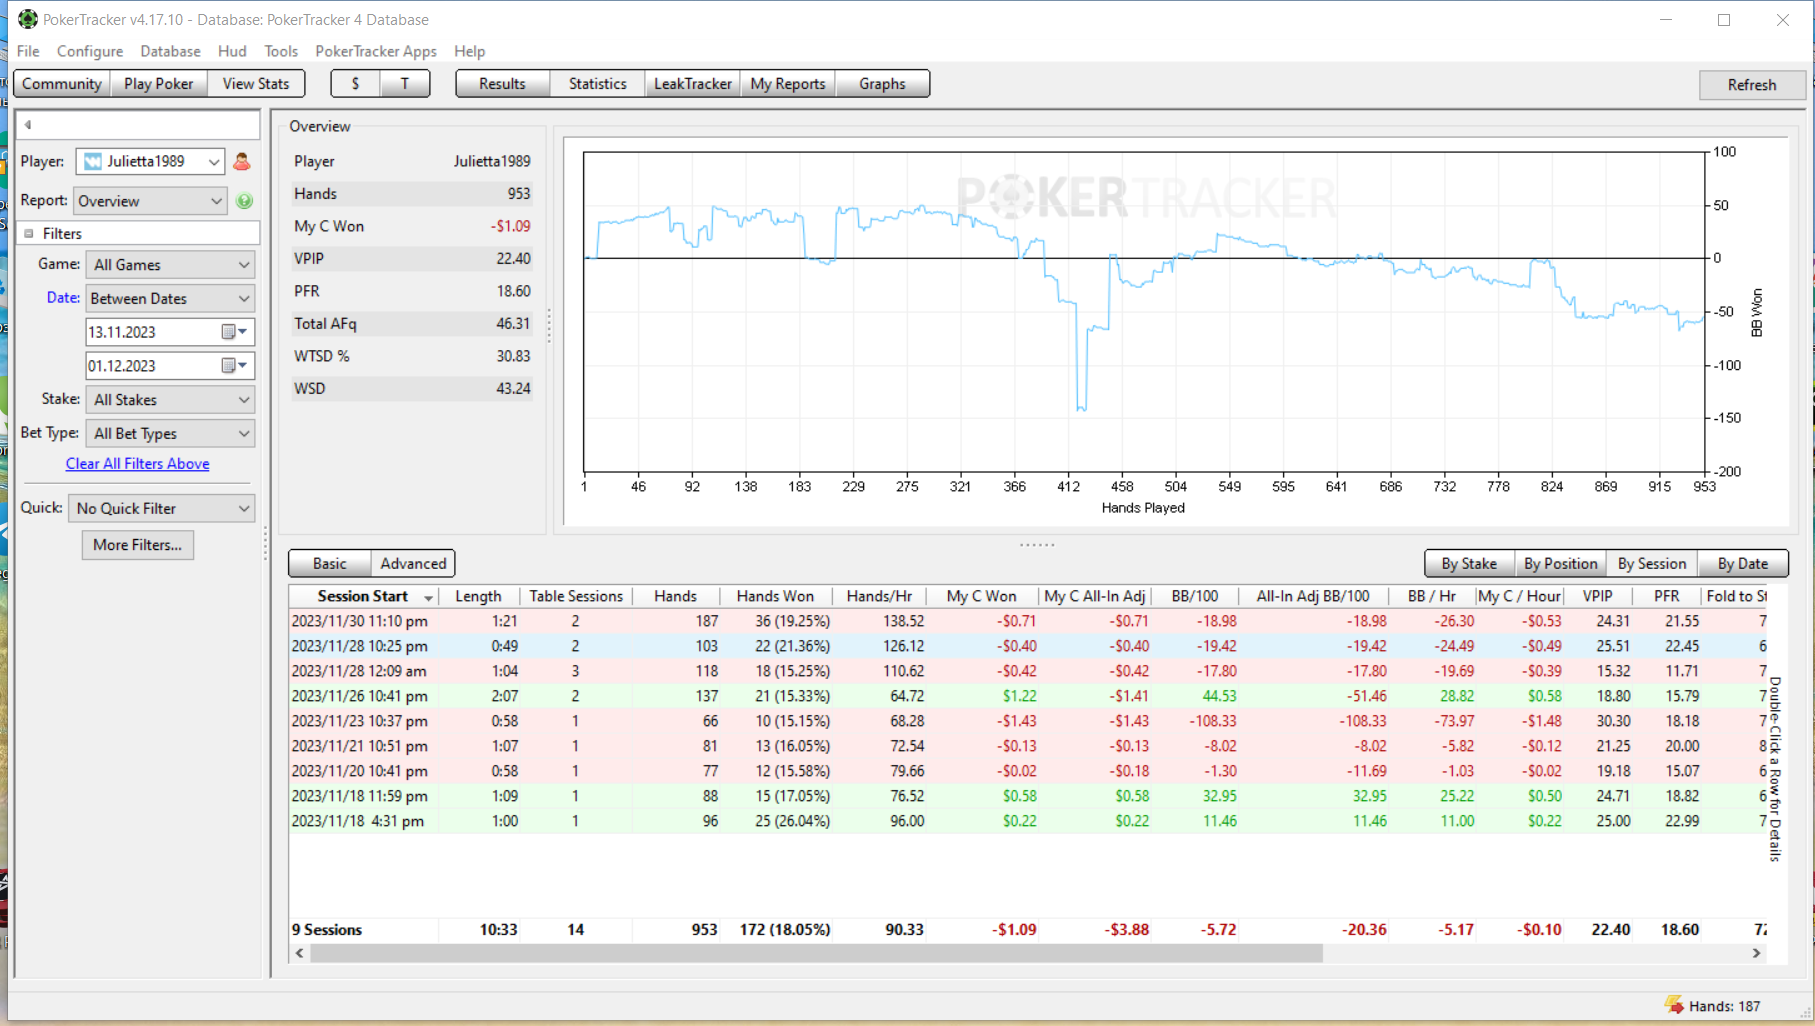Group results By Stake

point(1469,564)
